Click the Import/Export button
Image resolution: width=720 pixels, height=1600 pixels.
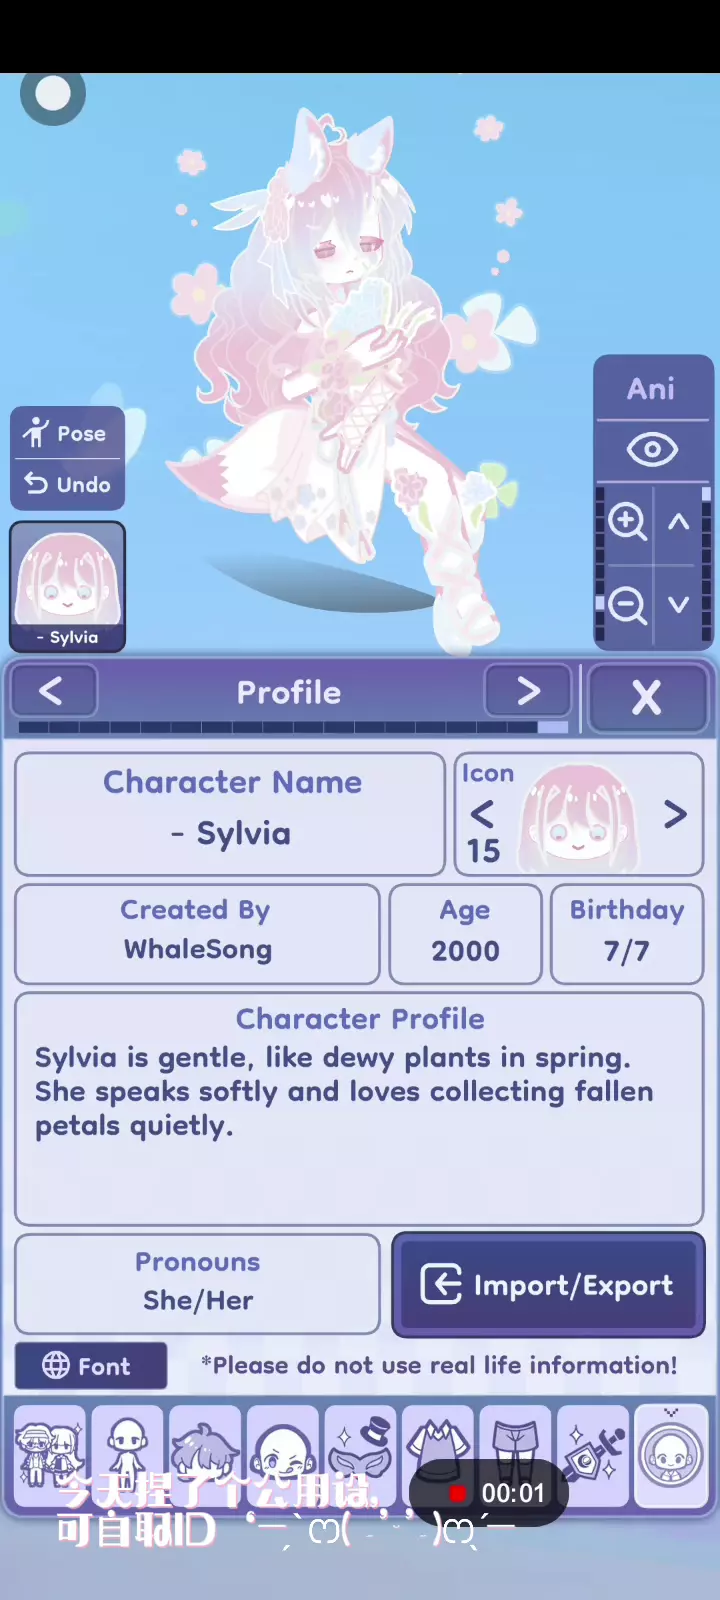548,1285
